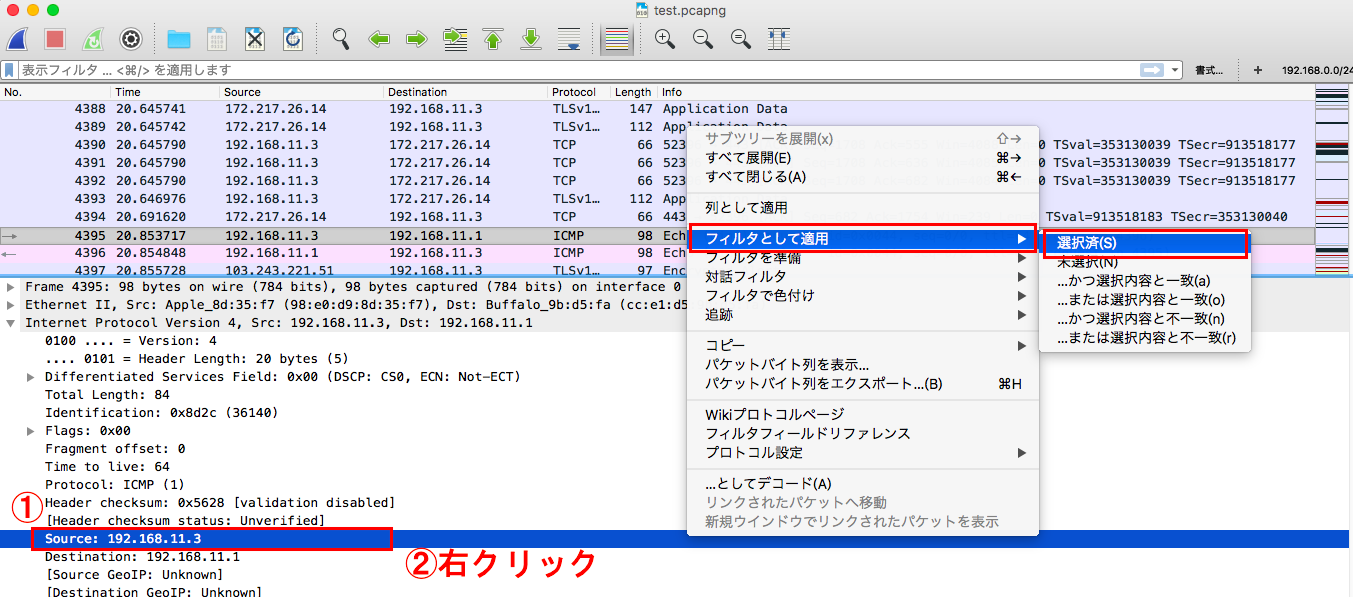1353x597 pixels.
Task: Sort by the No. column header
Action: pyautogui.click(x=56, y=92)
